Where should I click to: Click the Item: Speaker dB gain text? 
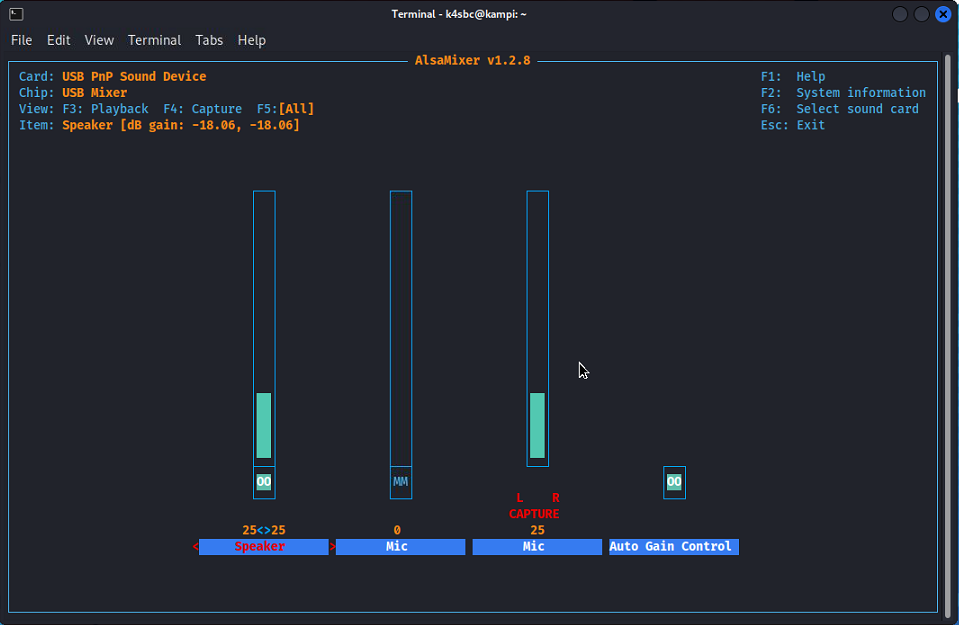[x=159, y=125]
